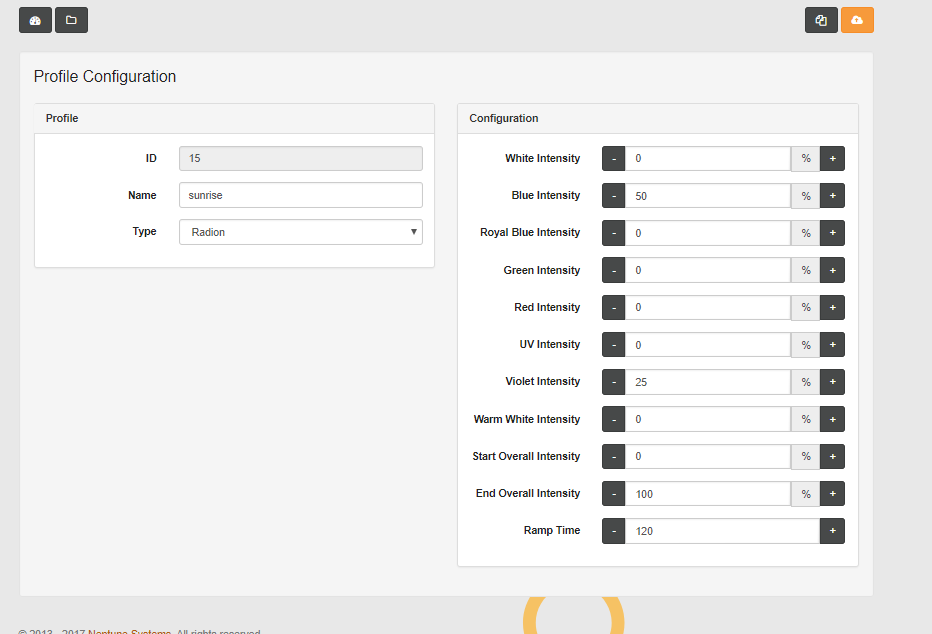The height and width of the screenshot is (634, 932).
Task: Click the orange cloud upload button
Action: pyautogui.click(x=857, y=20)
